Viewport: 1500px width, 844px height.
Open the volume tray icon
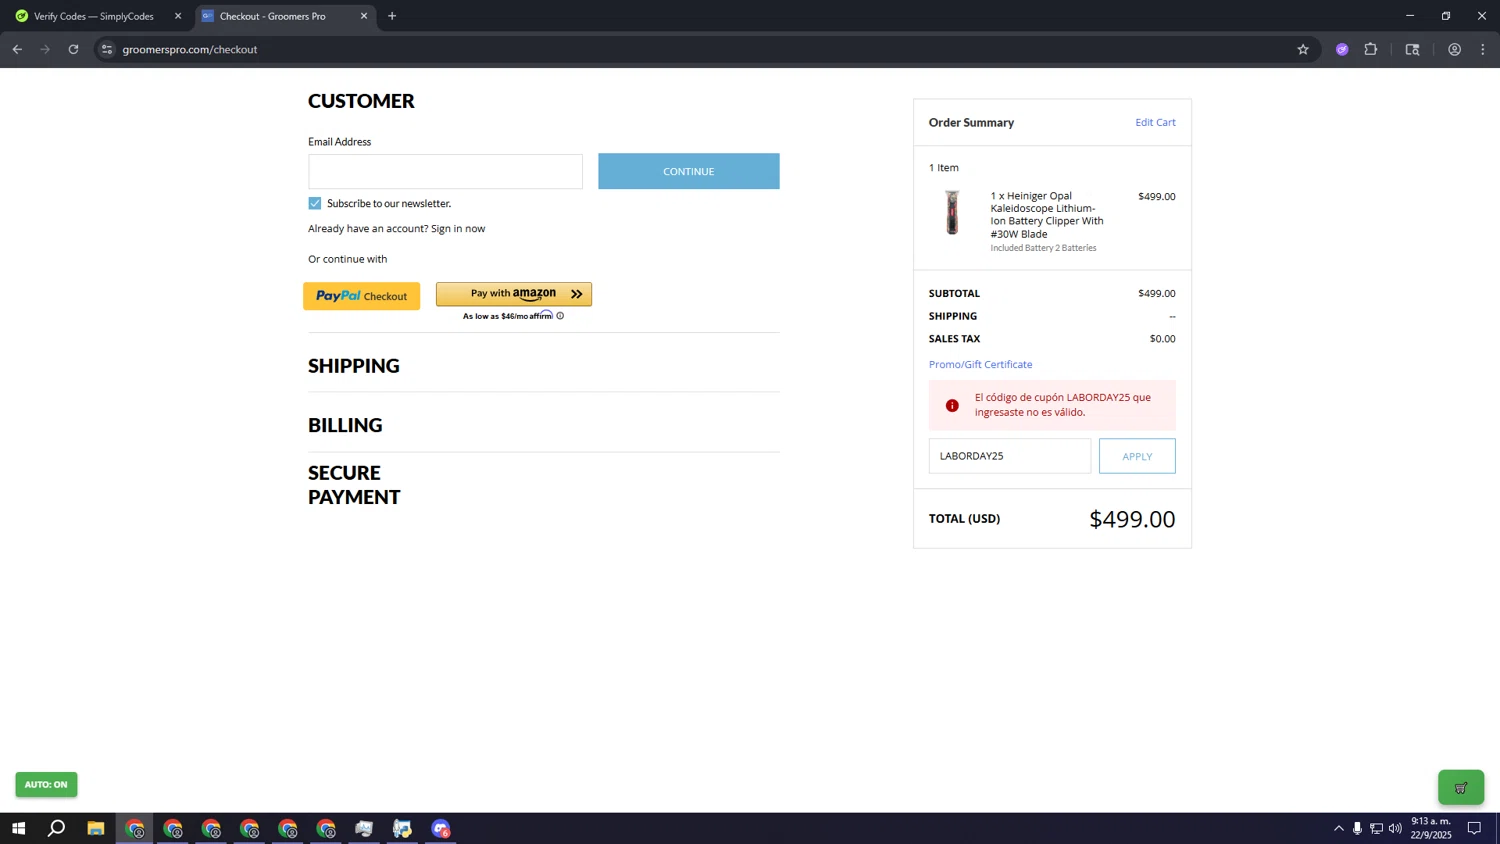[1395, 828]
